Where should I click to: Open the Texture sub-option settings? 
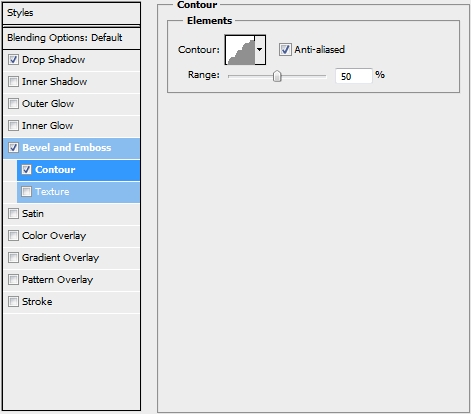click(x=78, y=192)
